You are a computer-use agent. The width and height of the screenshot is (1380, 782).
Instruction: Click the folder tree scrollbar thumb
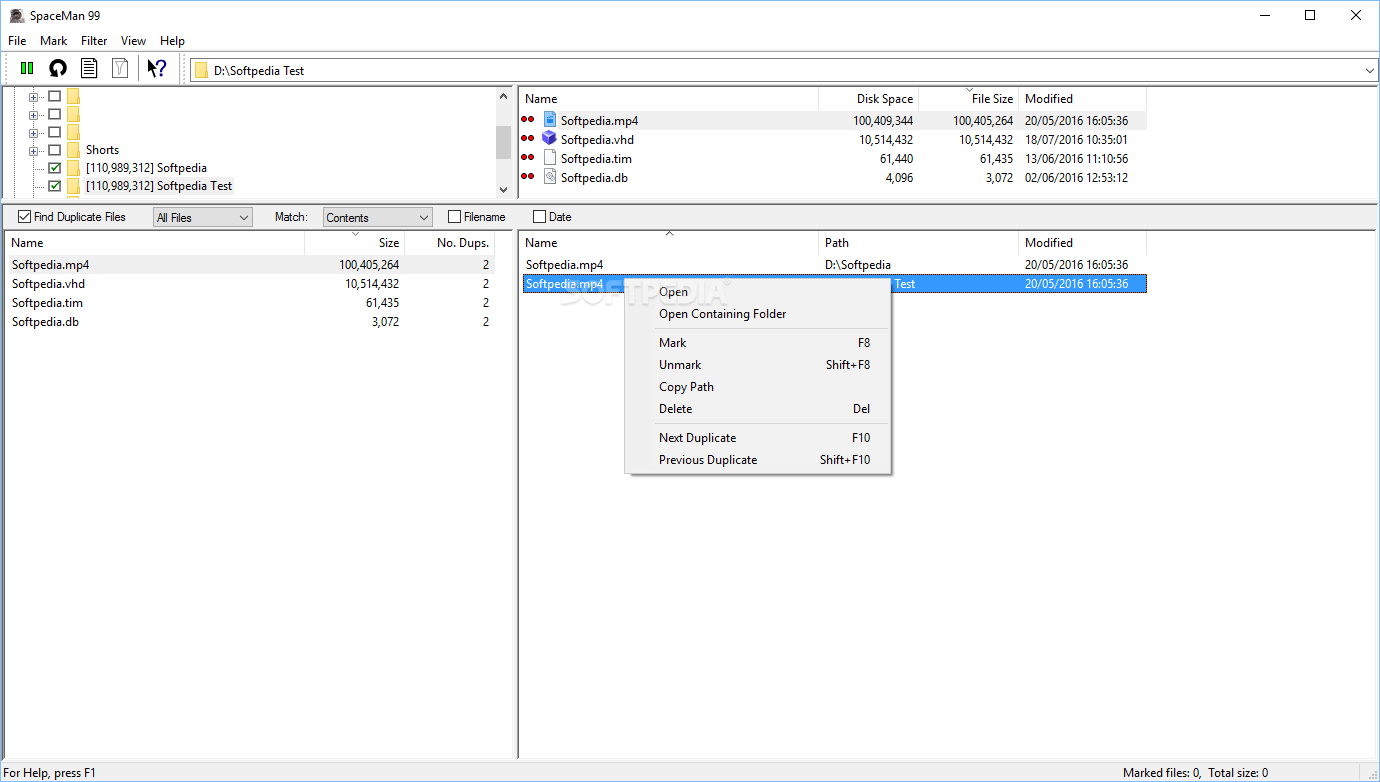(503, 143)
